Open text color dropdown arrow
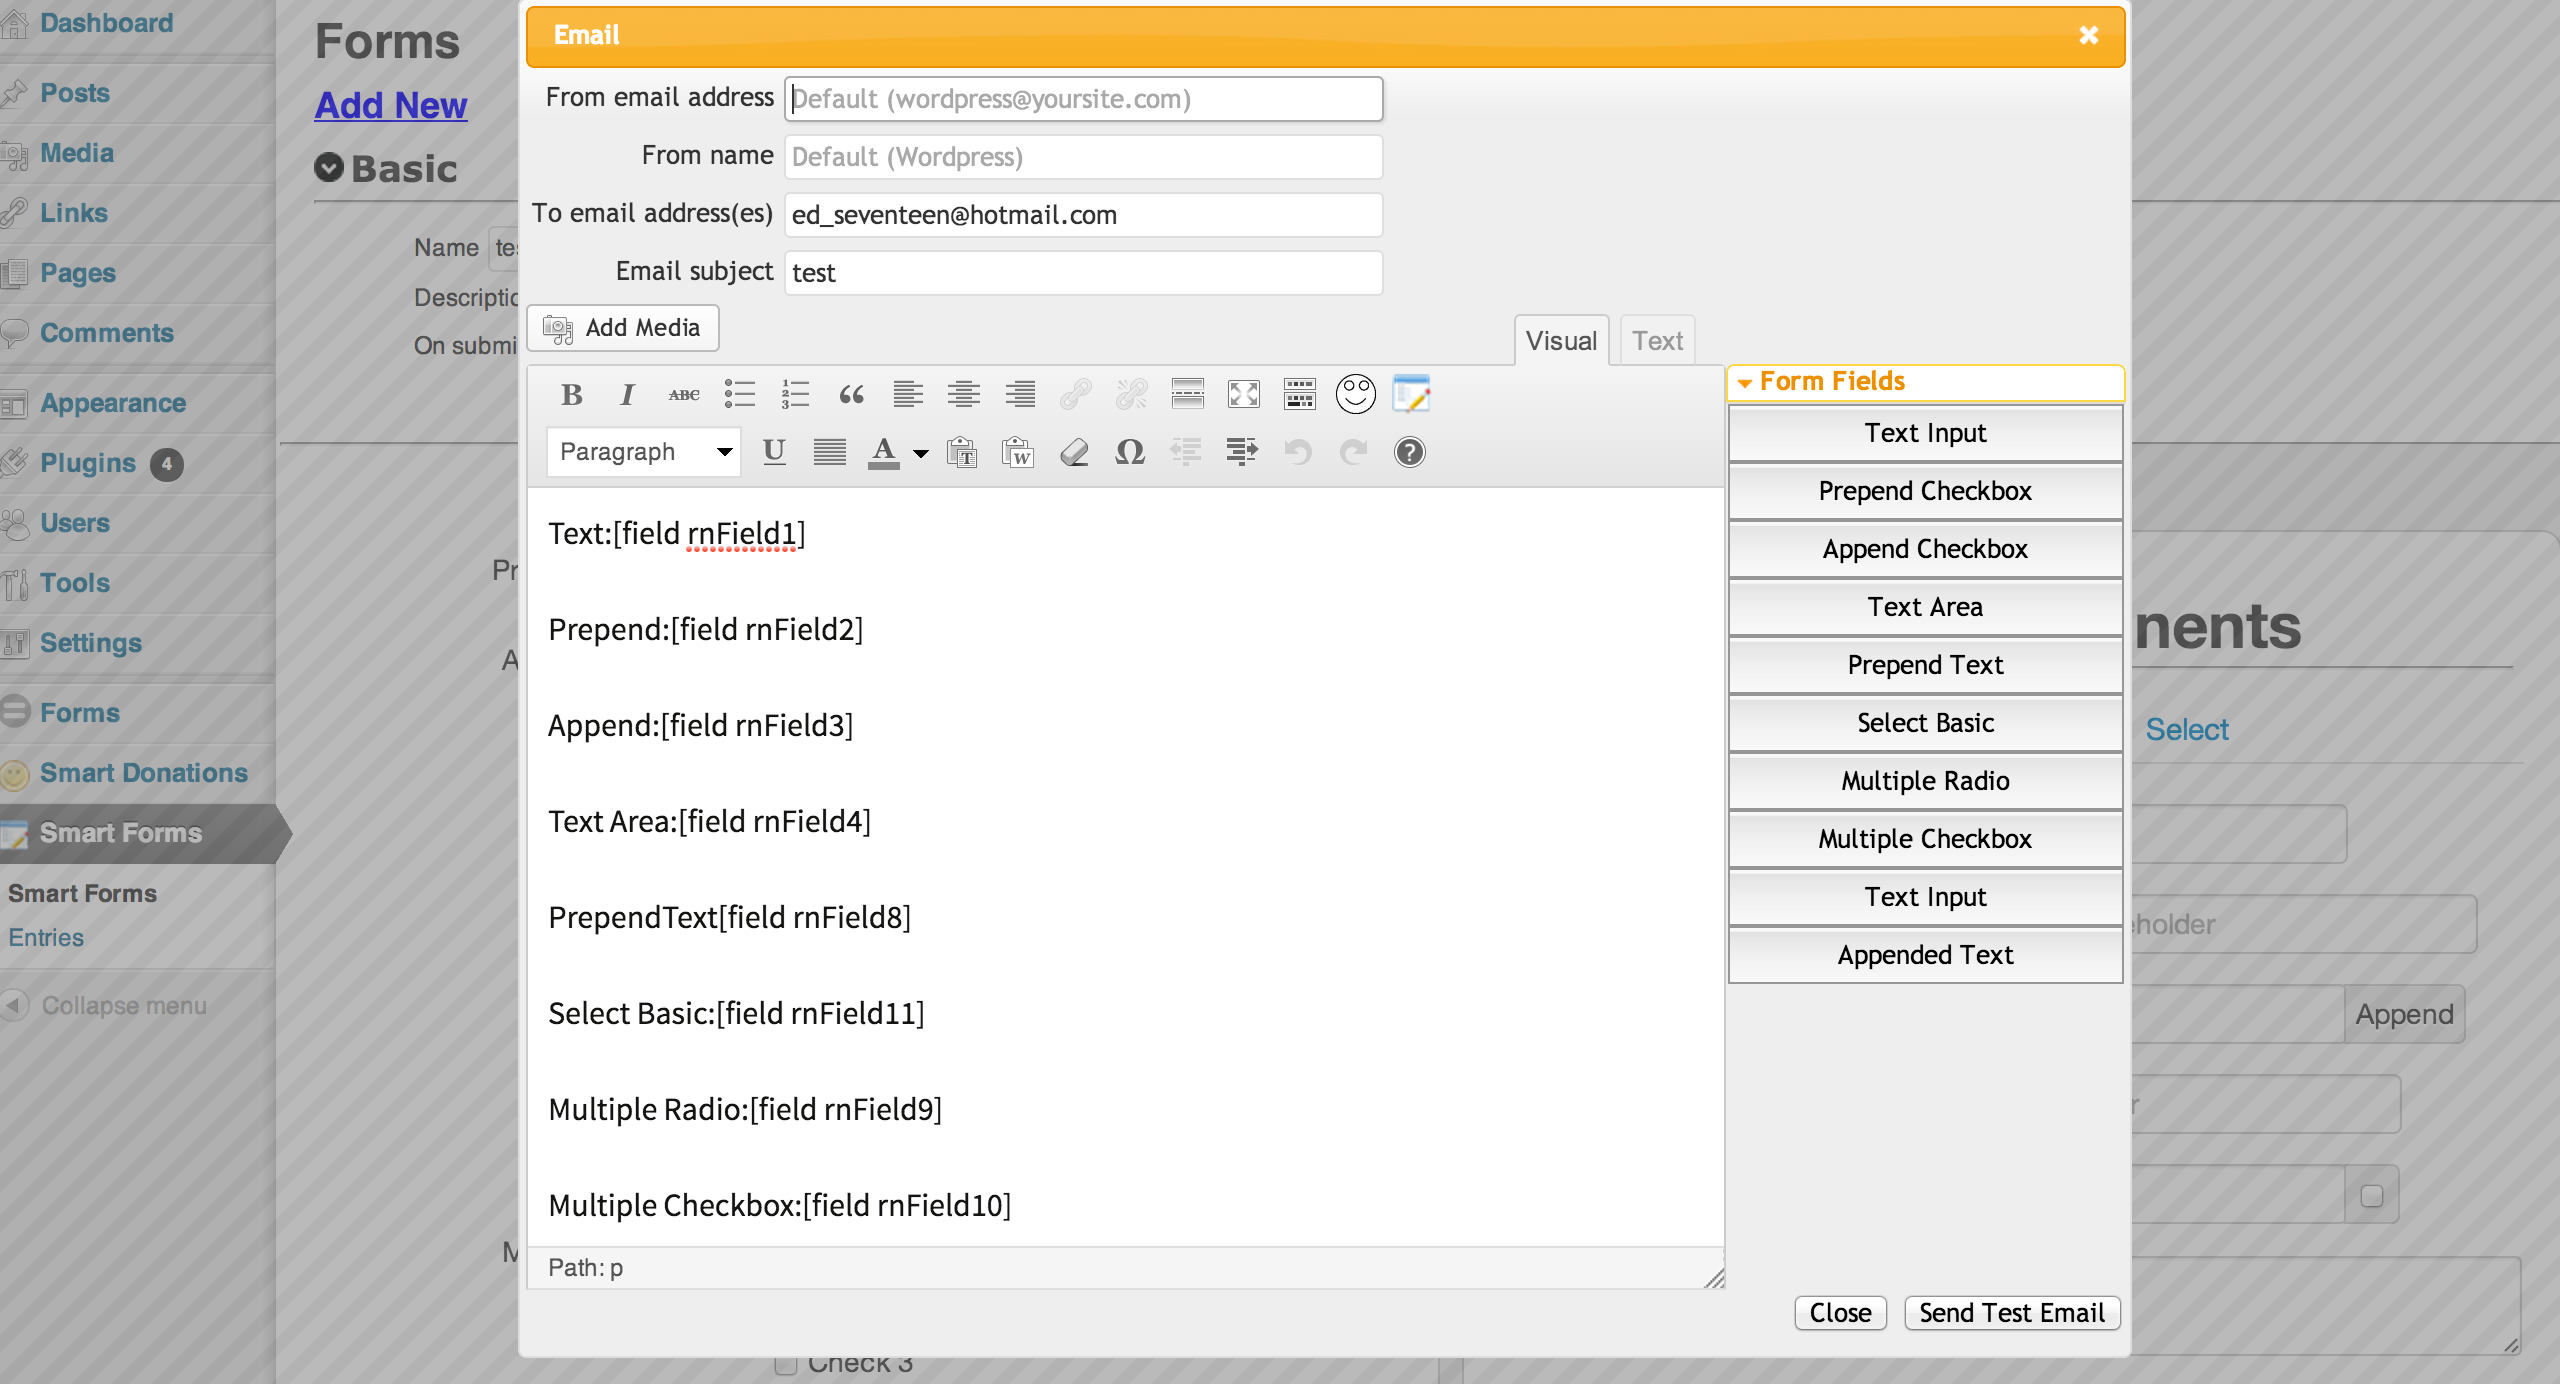 921,453
